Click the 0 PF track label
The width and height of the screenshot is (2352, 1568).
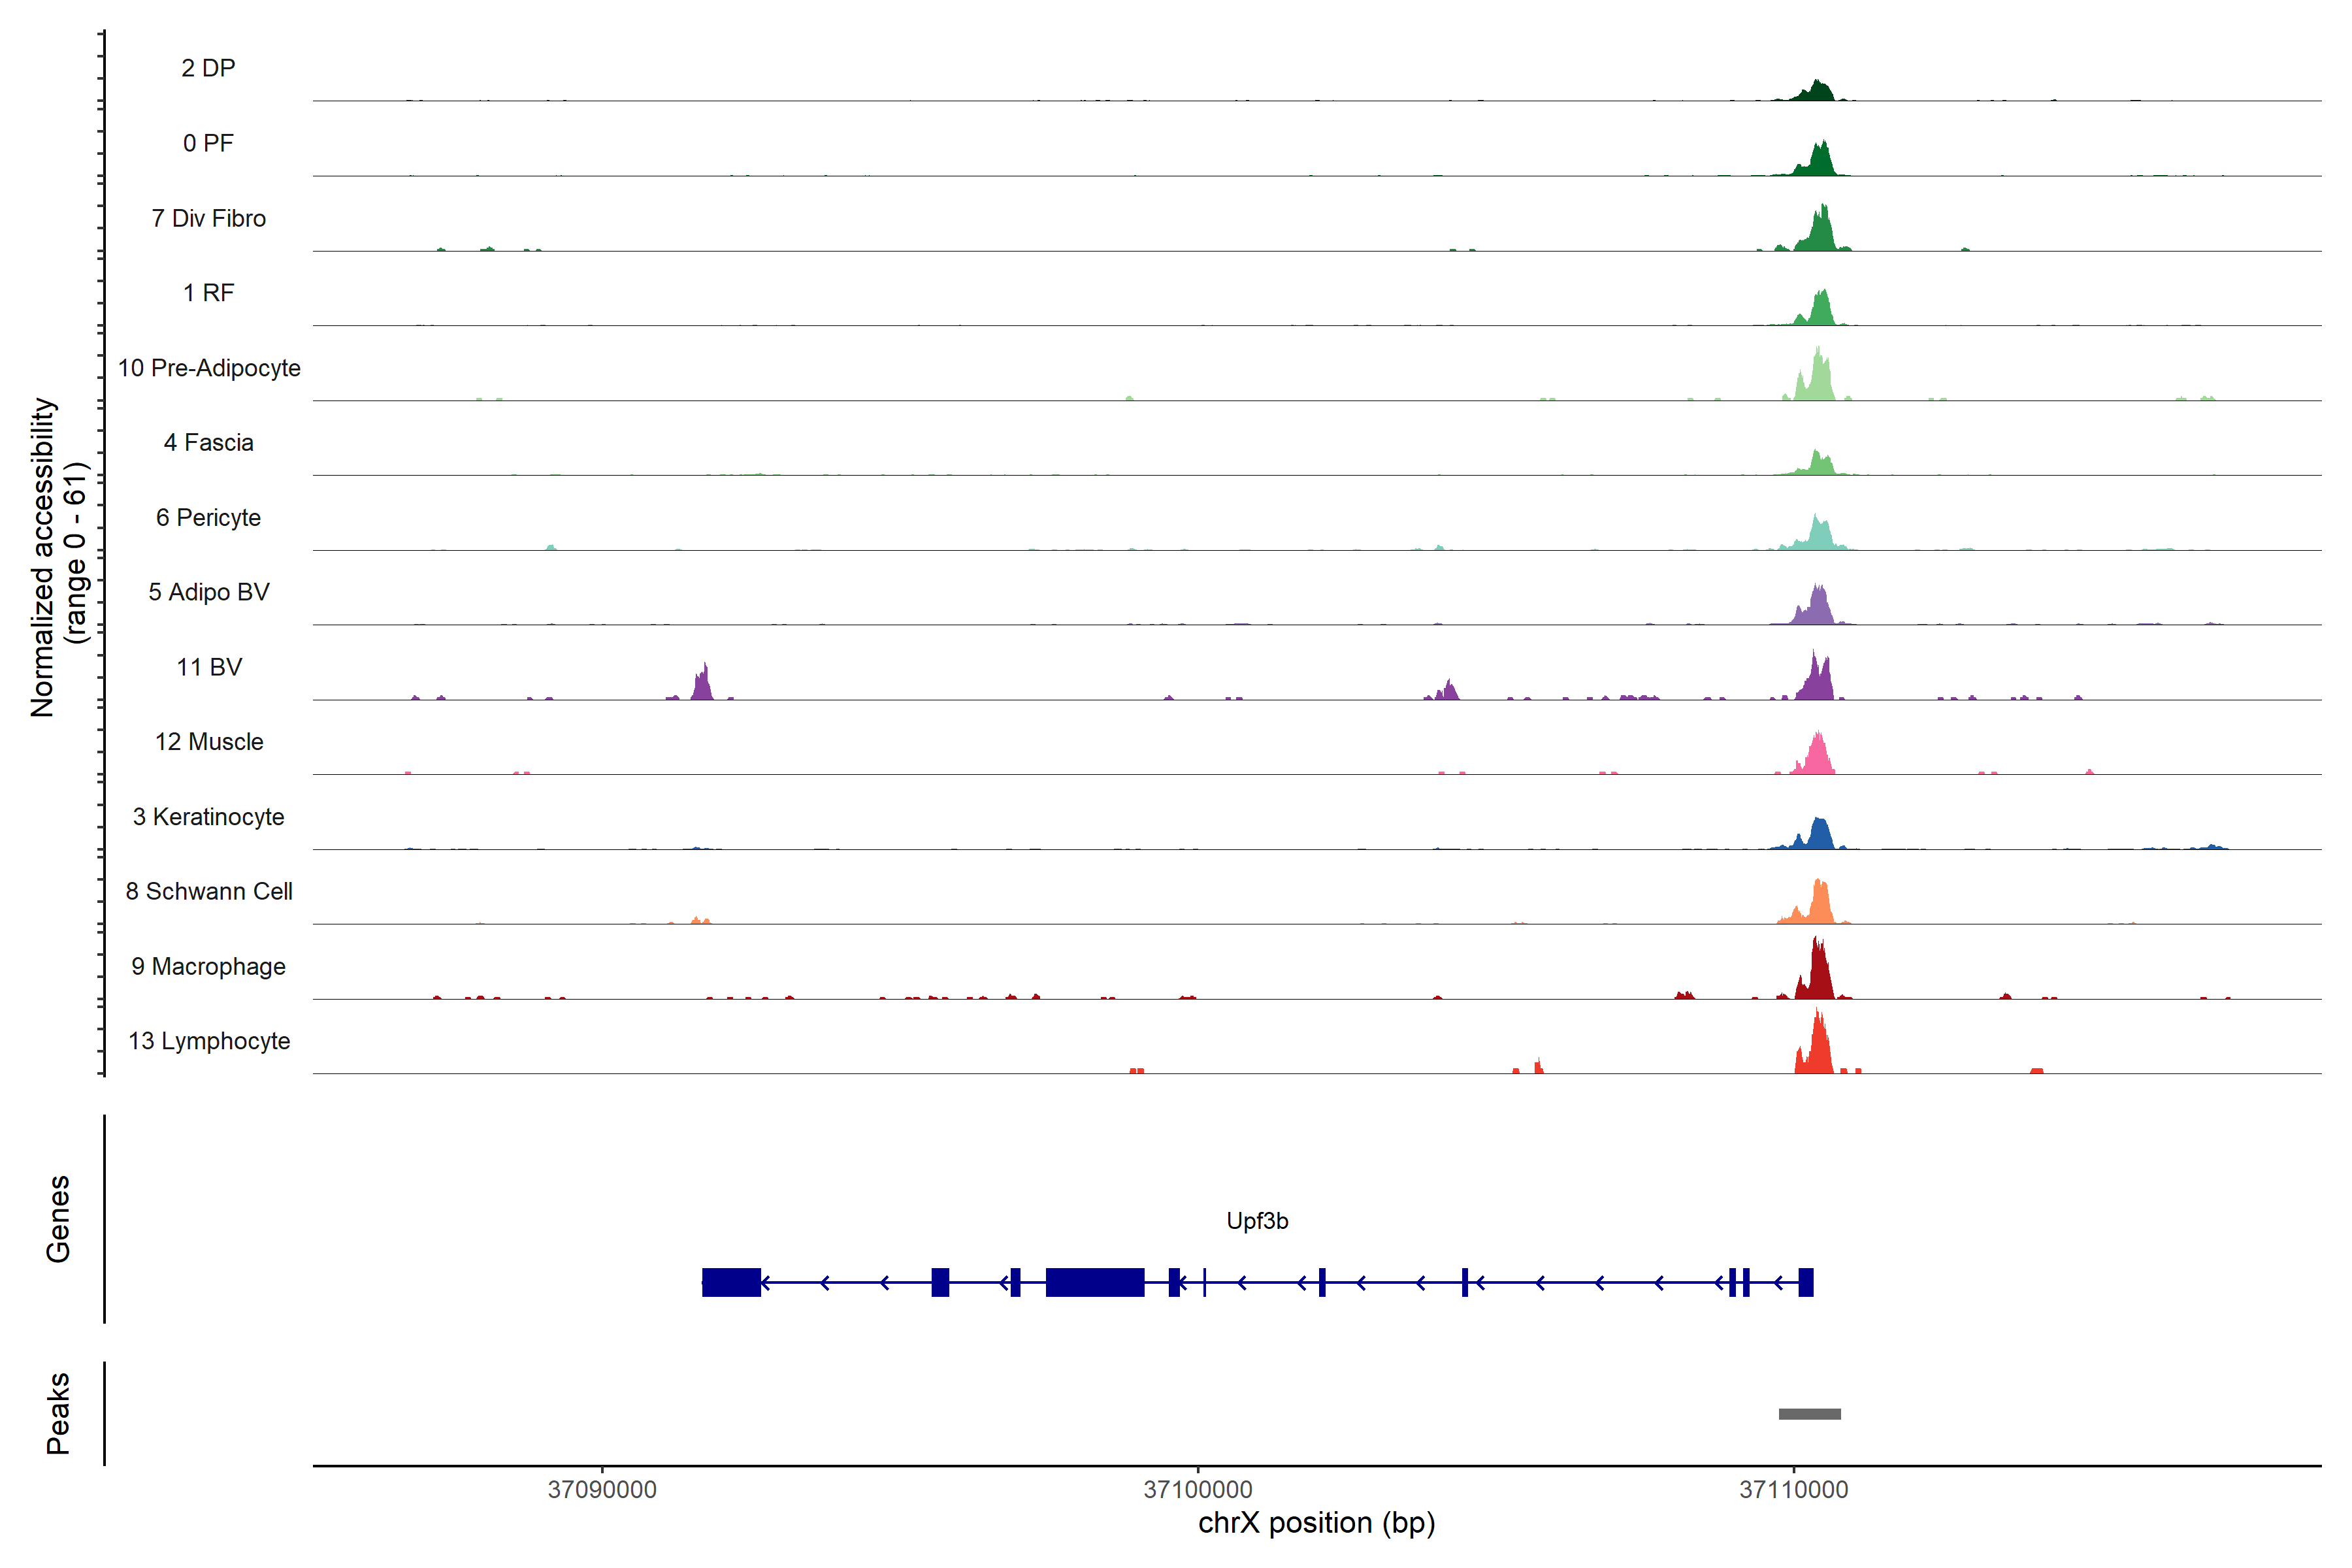click(208, 143)
